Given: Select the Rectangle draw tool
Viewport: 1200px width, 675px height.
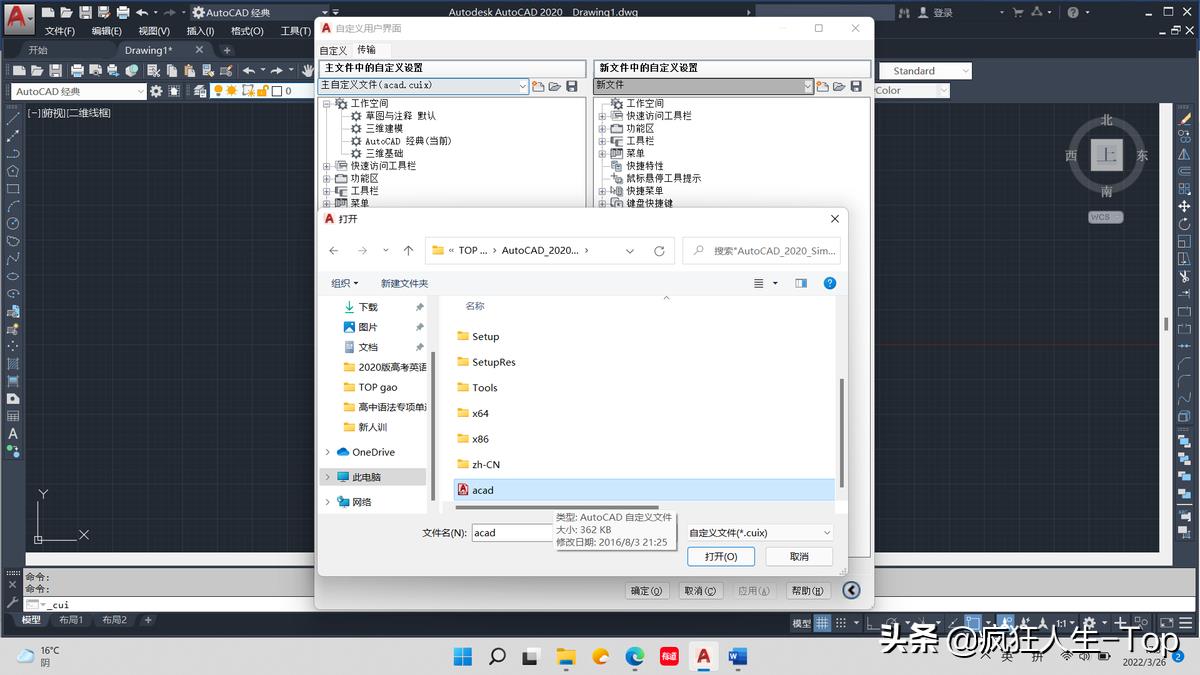Looking at the screenshot, I should (13, 189).
